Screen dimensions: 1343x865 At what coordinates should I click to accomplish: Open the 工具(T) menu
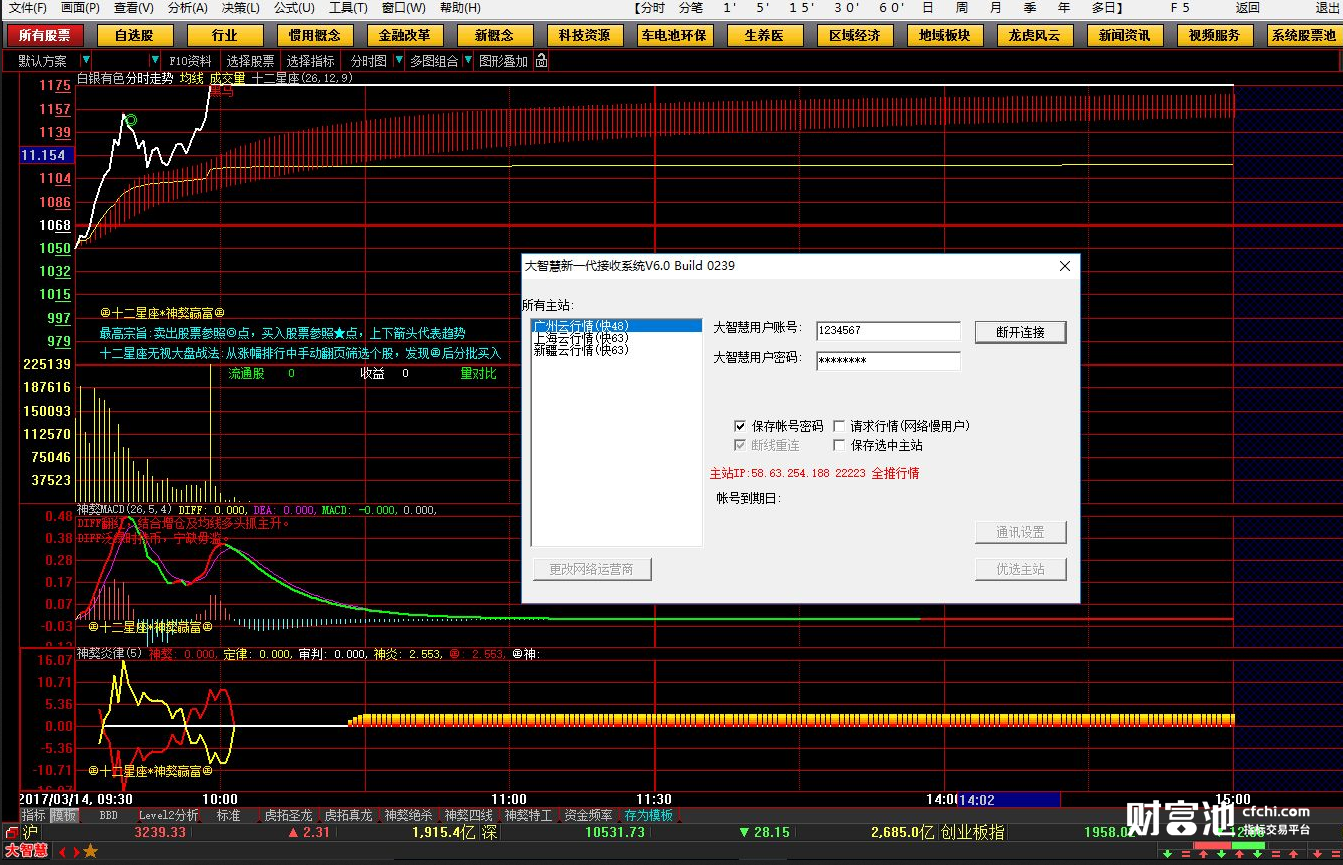point(348,8)
